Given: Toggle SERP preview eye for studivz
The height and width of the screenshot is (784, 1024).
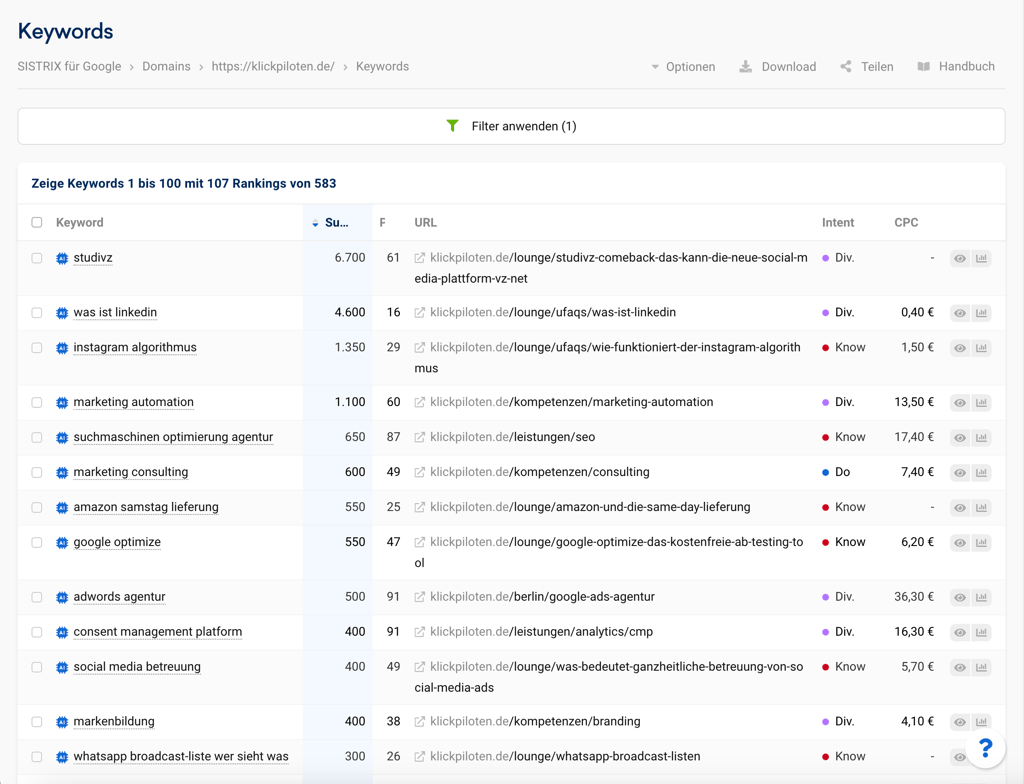Looking at the screenshot, I should pos(960,258).
